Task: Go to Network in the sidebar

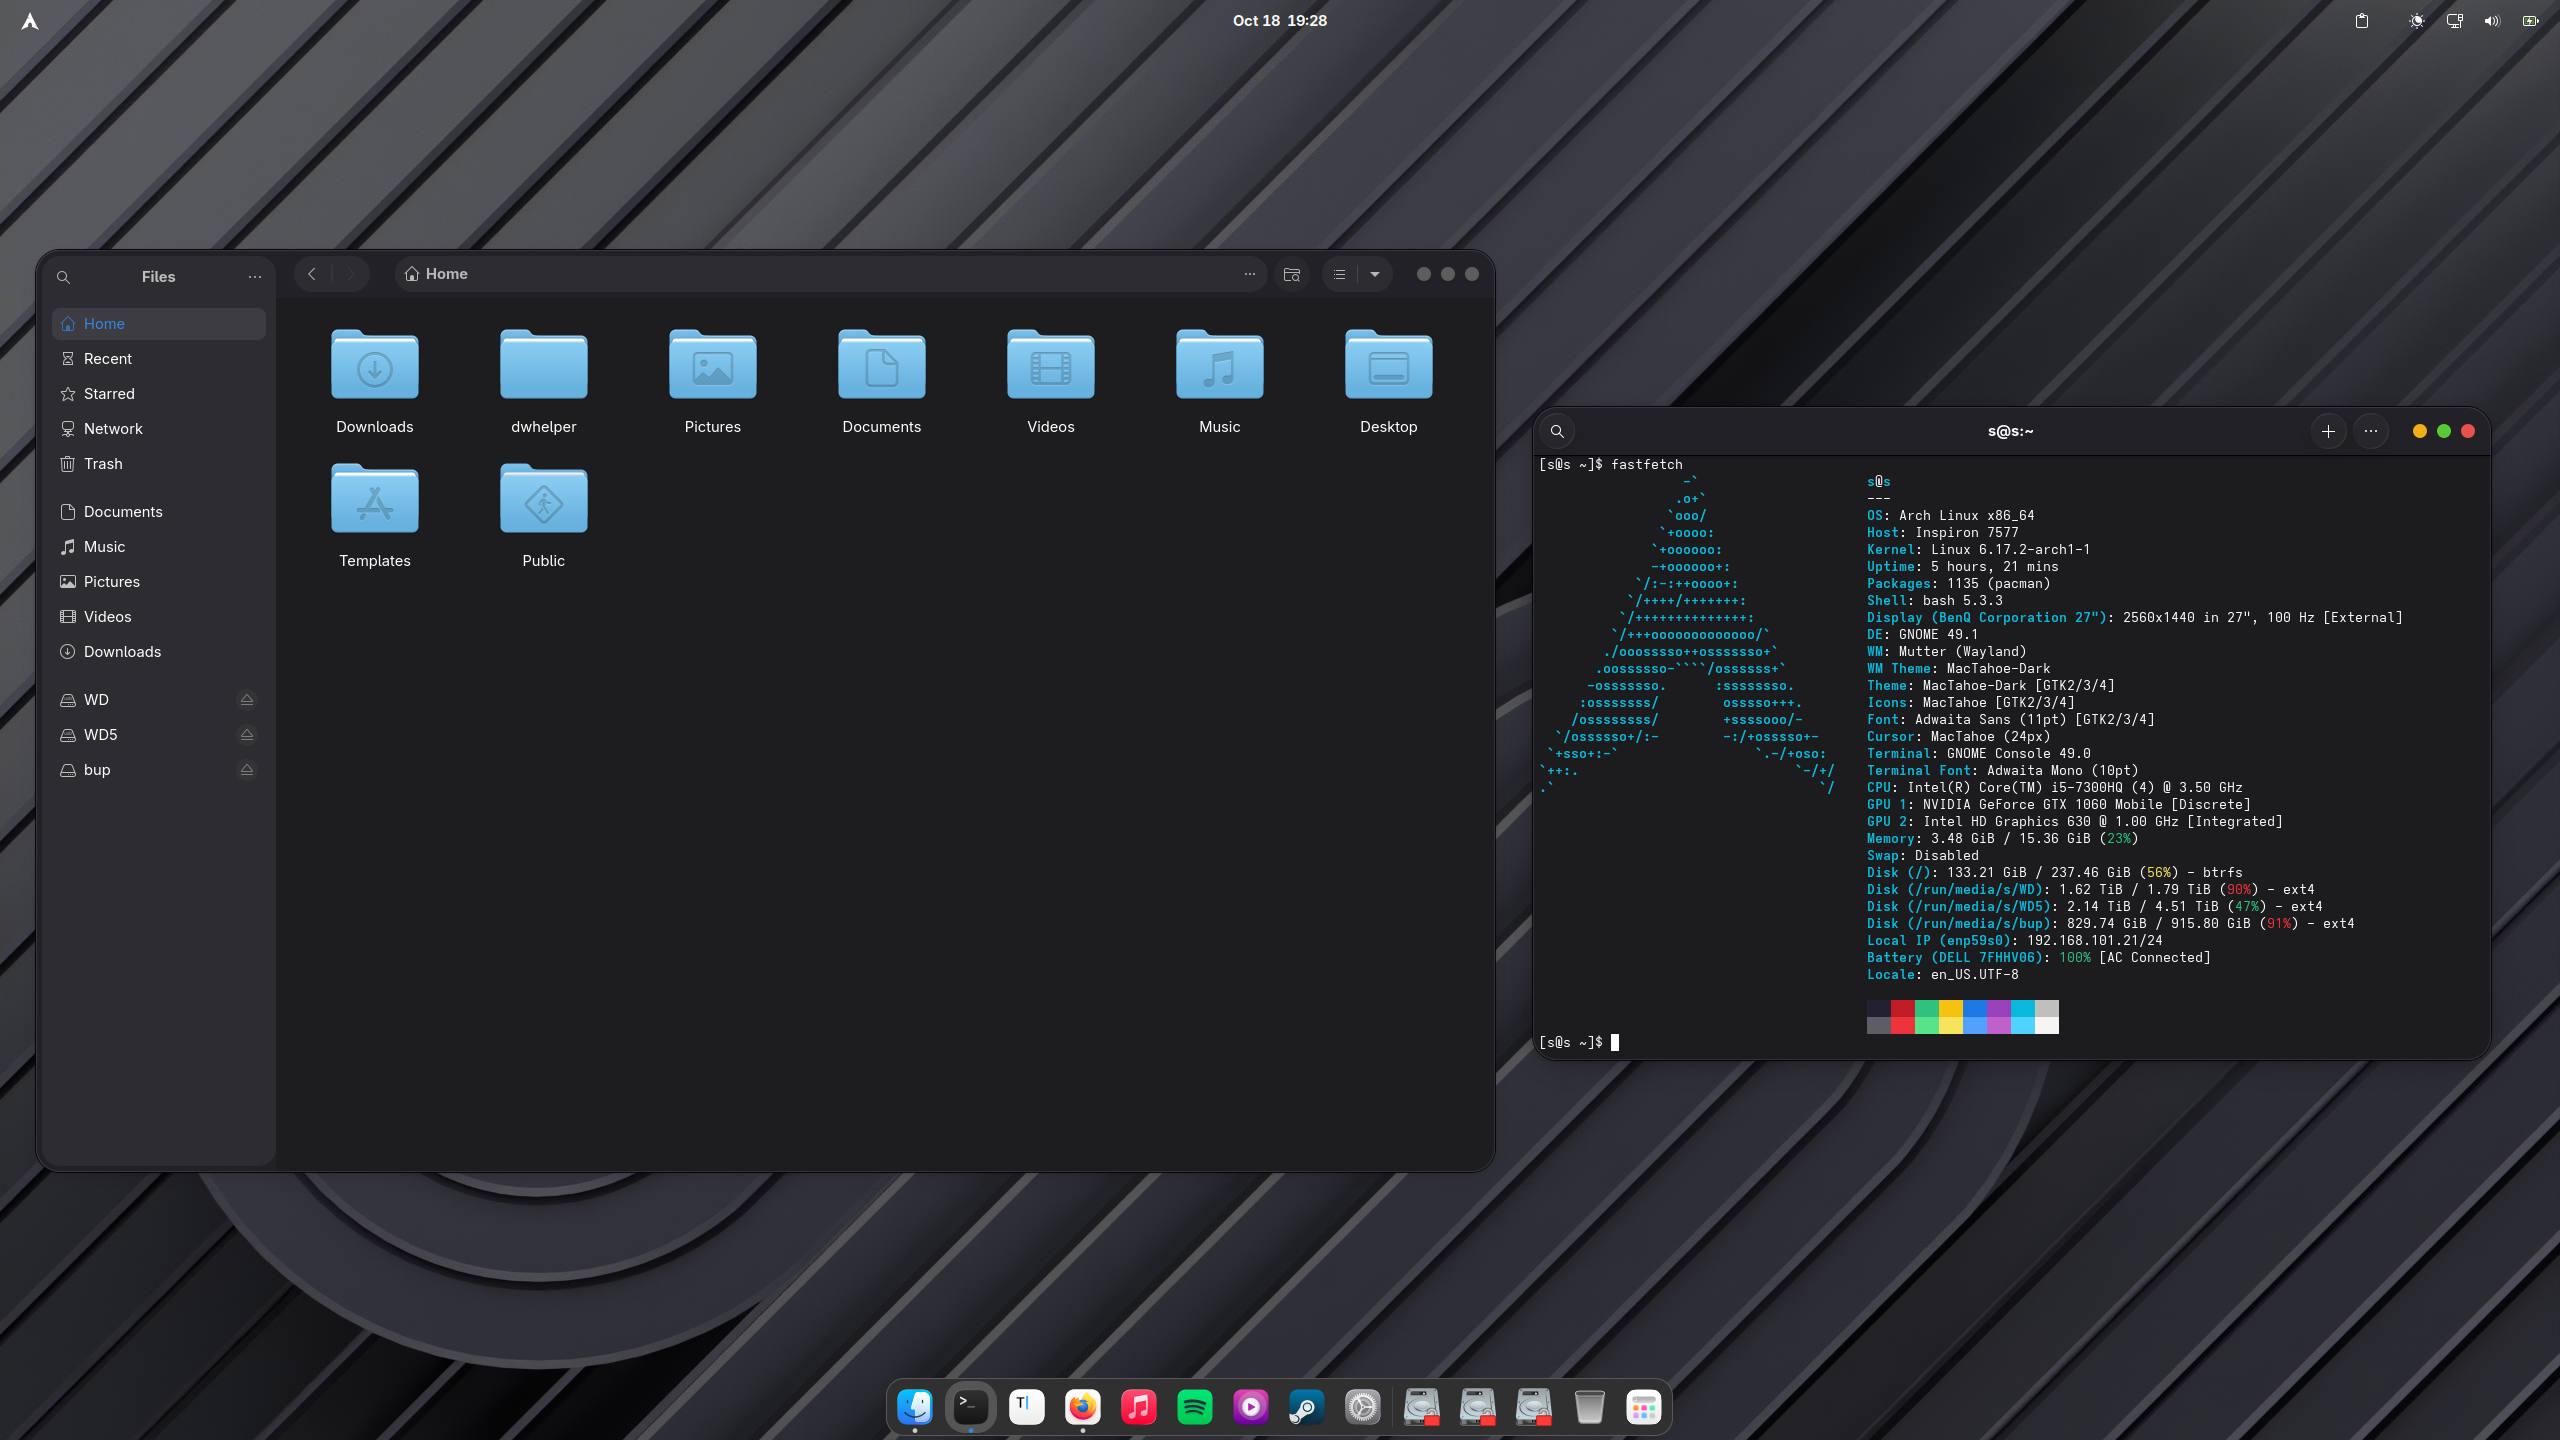Action: point(113,429)
